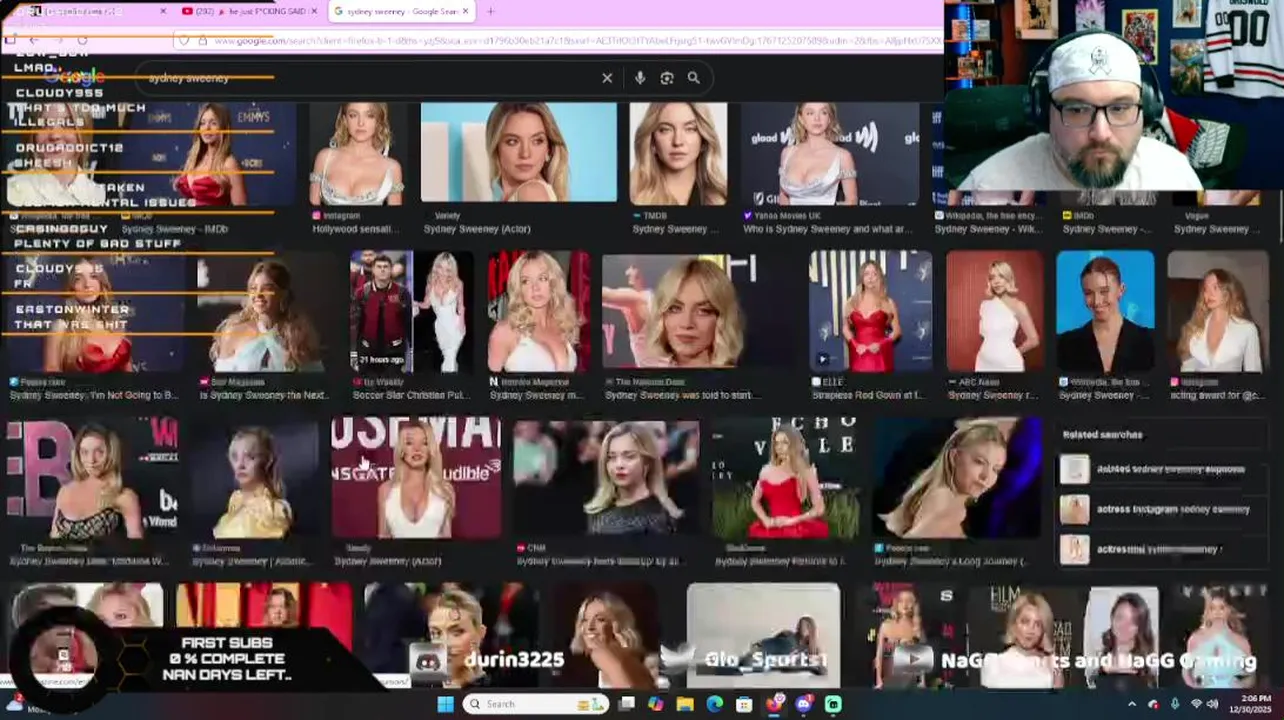Screen dimensions: 1284x720
Task: Open the Us Weekly 'Soccer Star Christian Pul...' image
Action: 412,311
